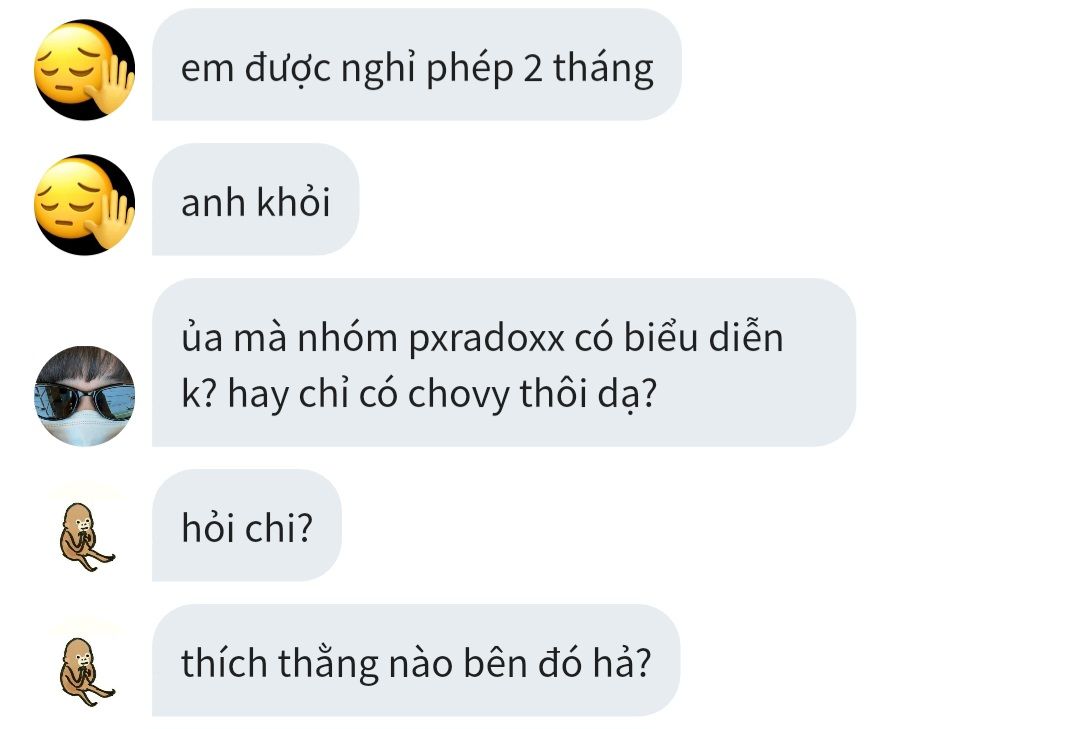
Task: Select "thích thằng nào bên đó hả?" bubble
Action: tap(416, 661)
